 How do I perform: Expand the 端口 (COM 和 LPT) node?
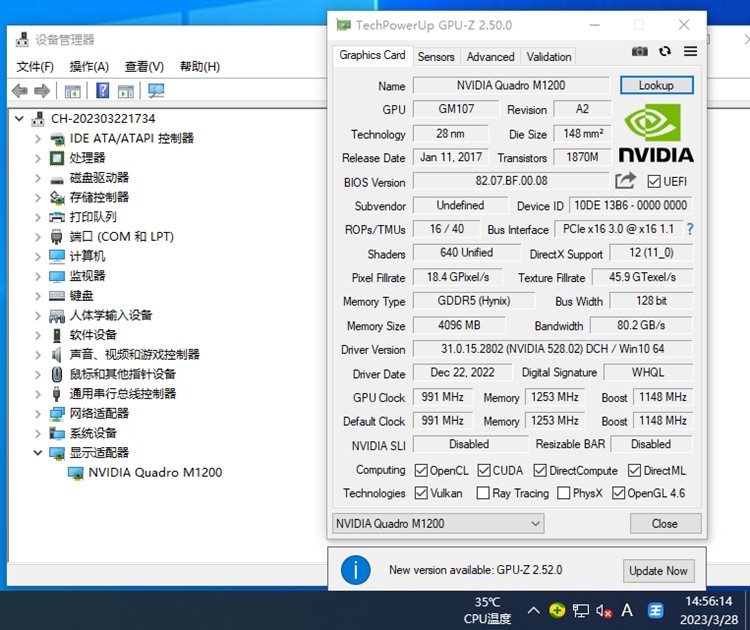pos(38,237)
